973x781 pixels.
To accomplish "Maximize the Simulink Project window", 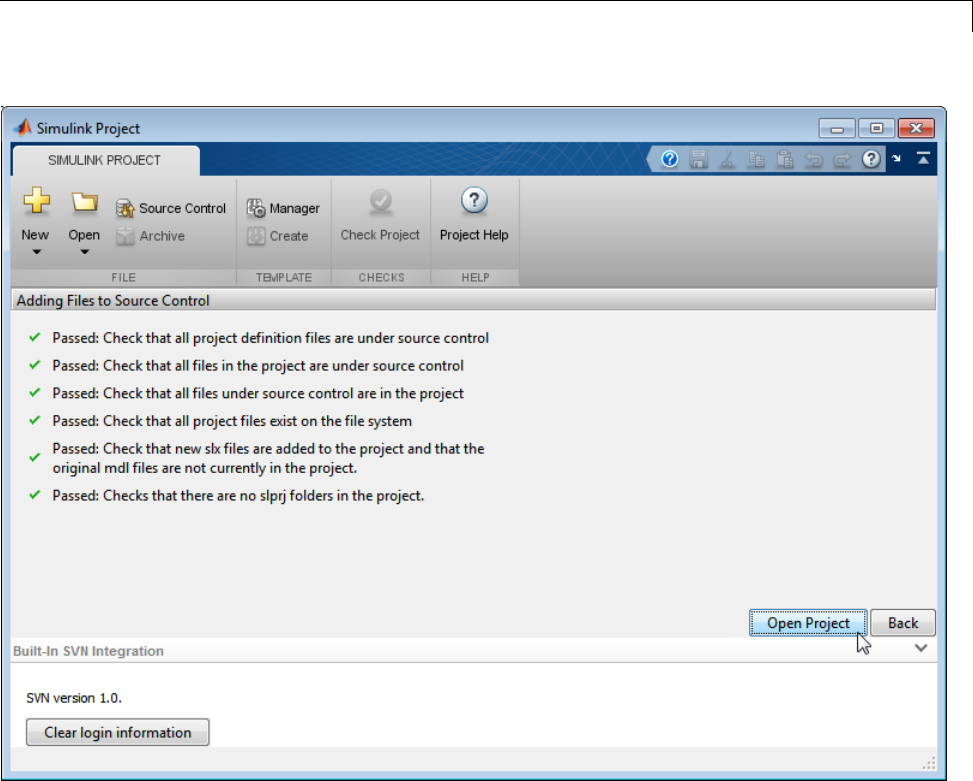I will click(876, 128).
